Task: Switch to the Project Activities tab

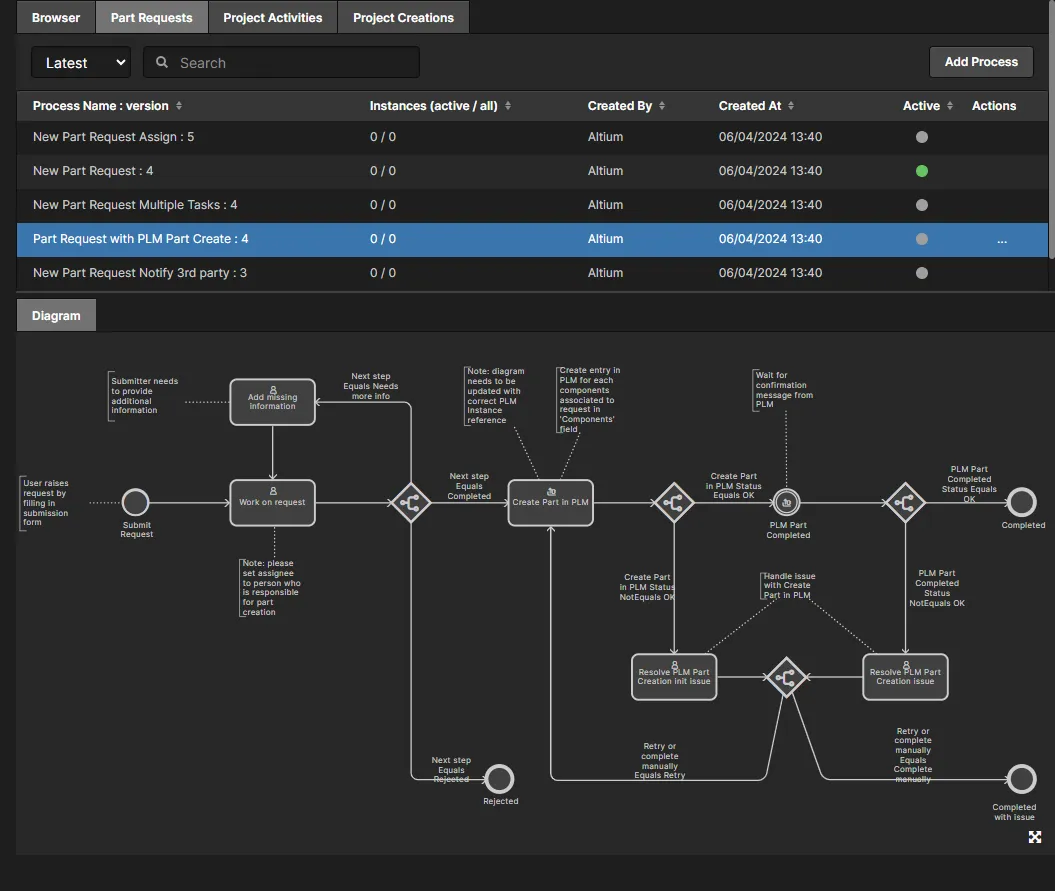Action: (x=273, y=17)
